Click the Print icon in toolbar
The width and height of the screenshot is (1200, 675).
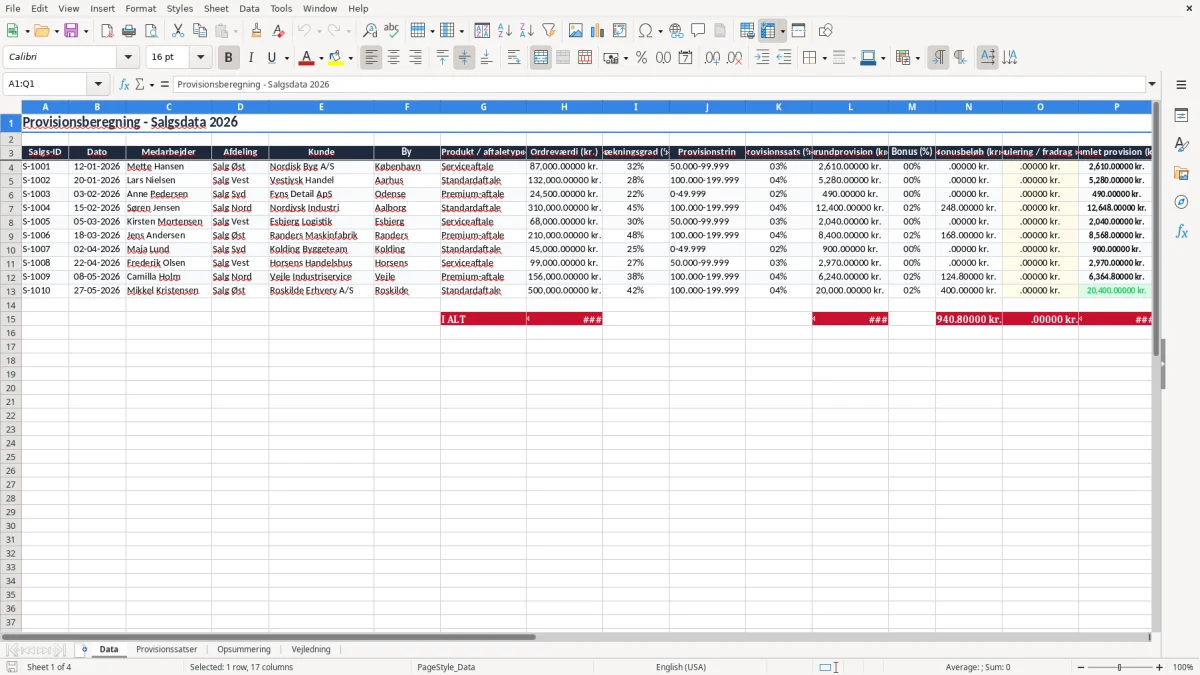[129, 31]
